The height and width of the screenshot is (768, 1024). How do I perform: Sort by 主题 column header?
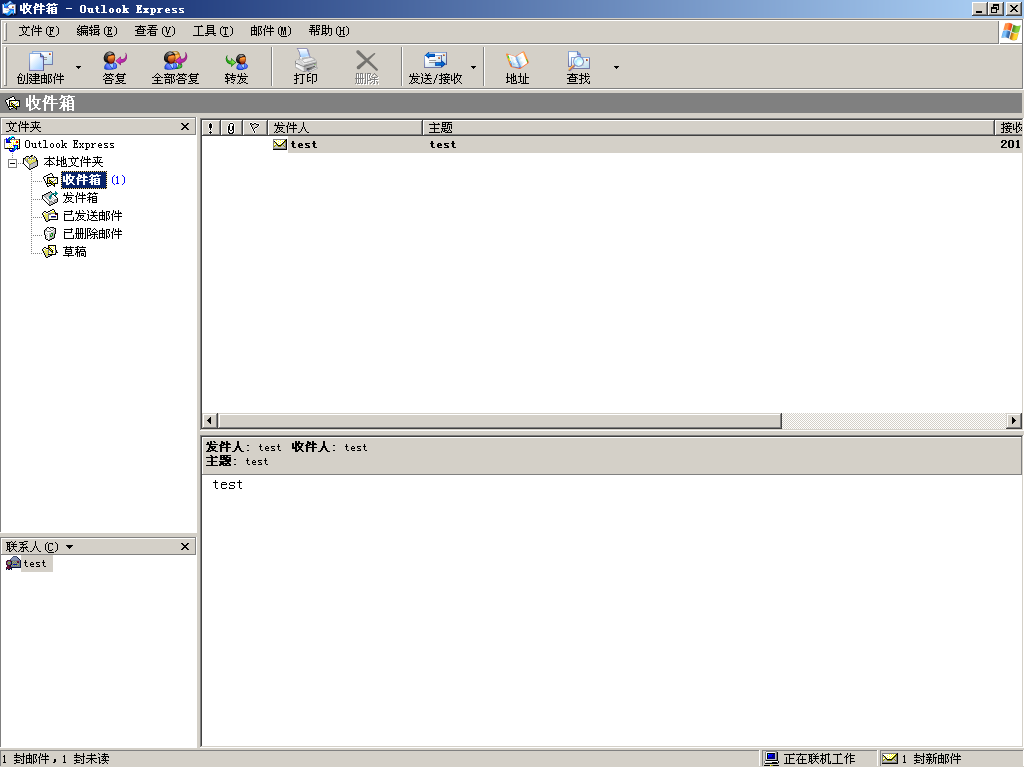click(x=708, y=128)
